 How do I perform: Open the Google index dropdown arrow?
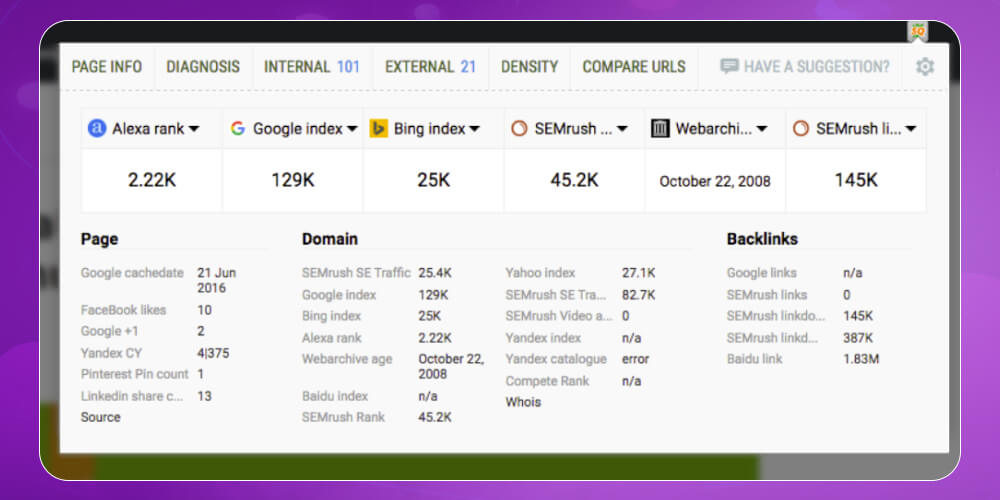point(352,129)
